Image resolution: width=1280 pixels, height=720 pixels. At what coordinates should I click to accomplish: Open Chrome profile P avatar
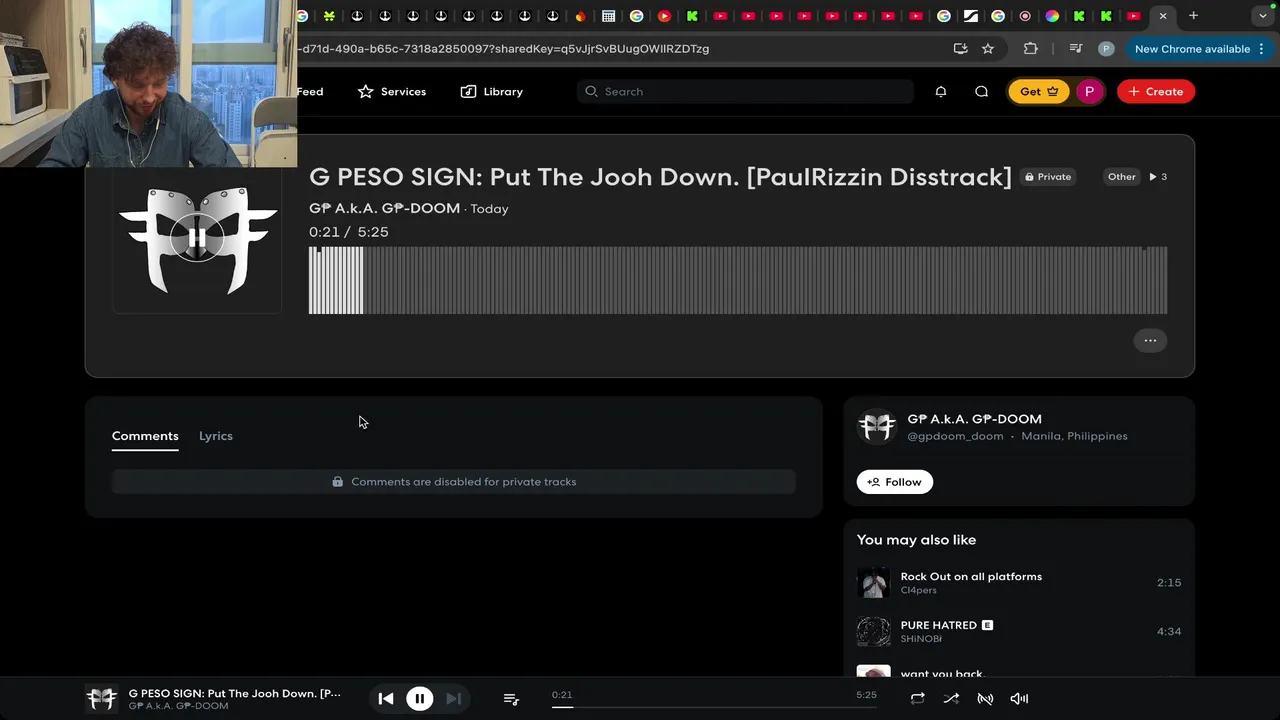point(1106,48)
